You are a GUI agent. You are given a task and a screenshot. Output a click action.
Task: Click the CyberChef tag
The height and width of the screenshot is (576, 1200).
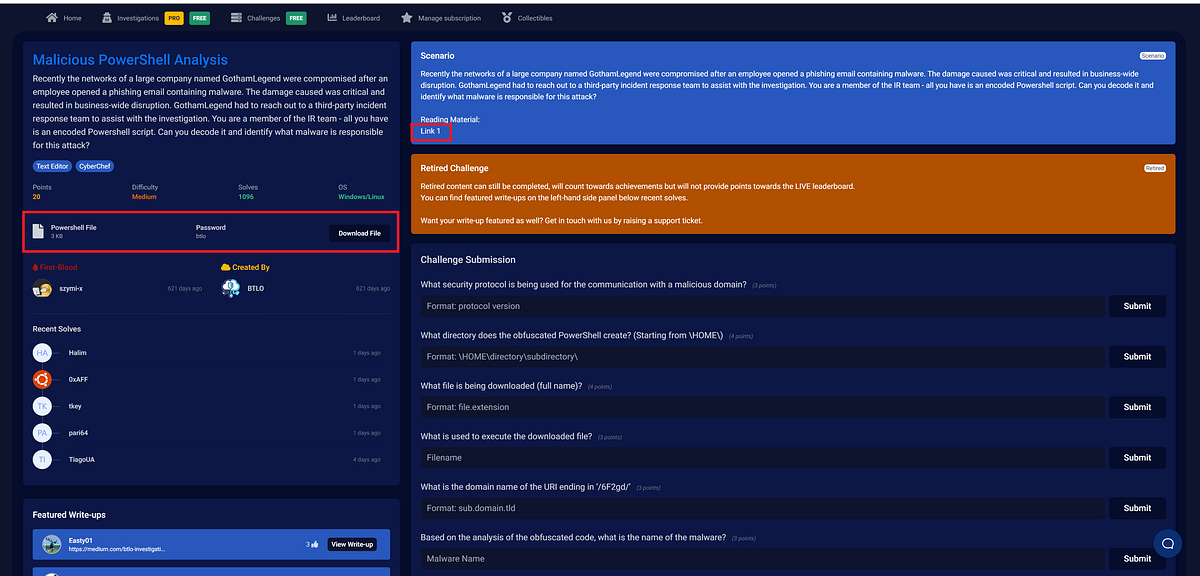click(x=94, y=165)
